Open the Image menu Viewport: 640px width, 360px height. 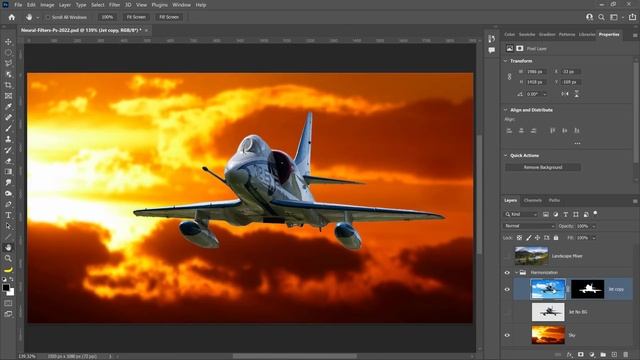coord(47,5)
